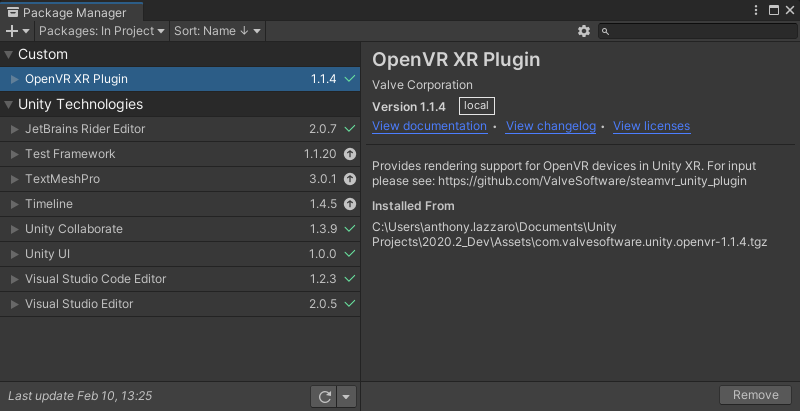
Task: Click the add package plus icon
Action: coord(12,31)
